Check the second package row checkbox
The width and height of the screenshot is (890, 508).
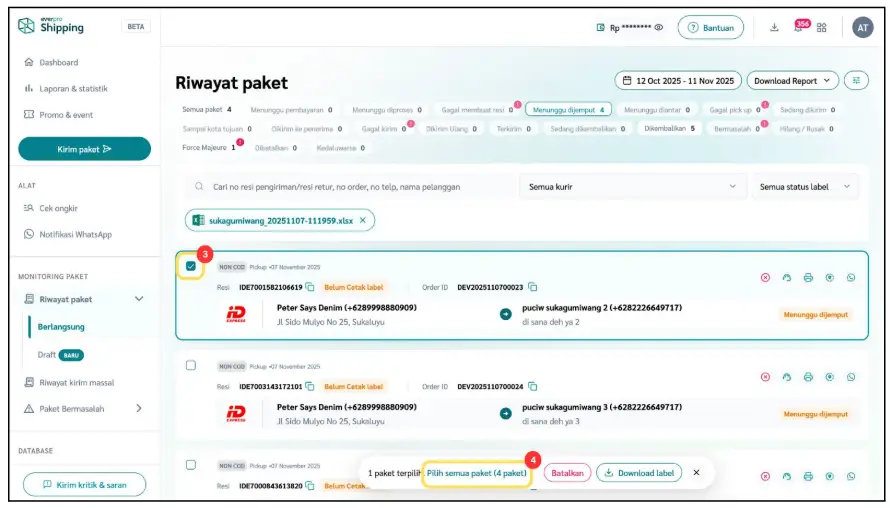coord(191,365)
